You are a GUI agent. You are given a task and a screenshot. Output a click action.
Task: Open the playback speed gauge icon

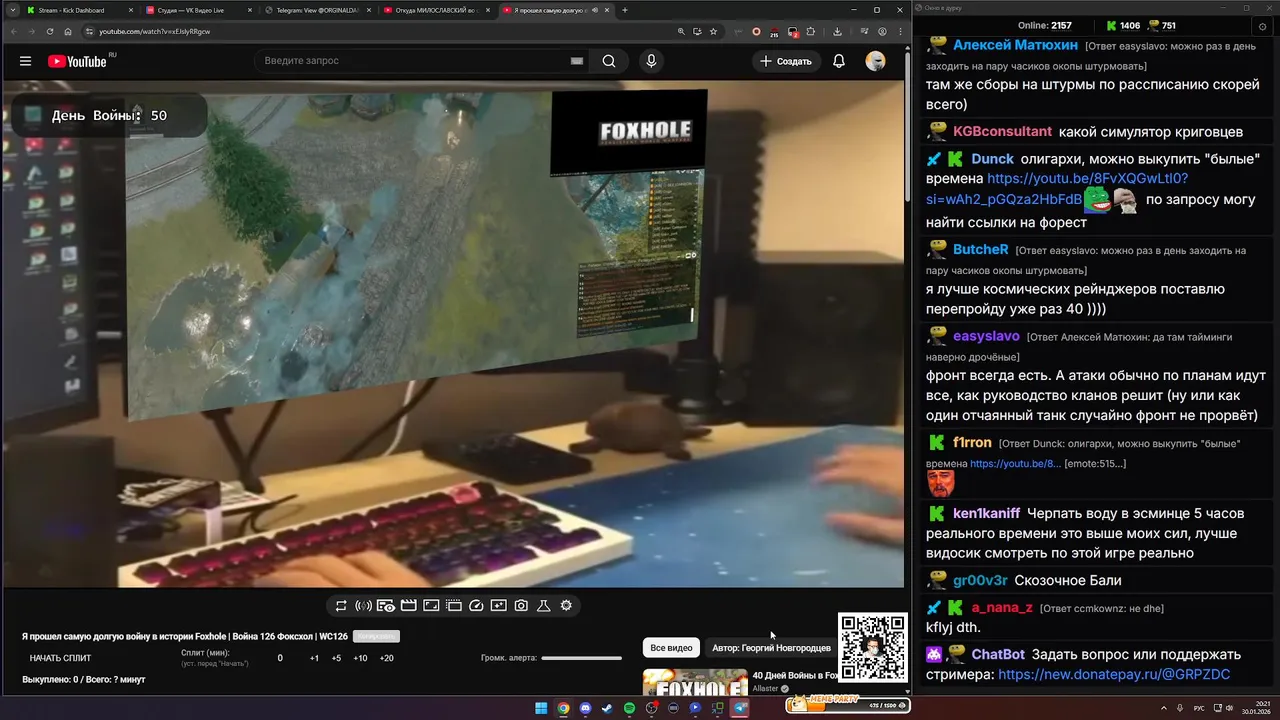(x=476, y=605)
